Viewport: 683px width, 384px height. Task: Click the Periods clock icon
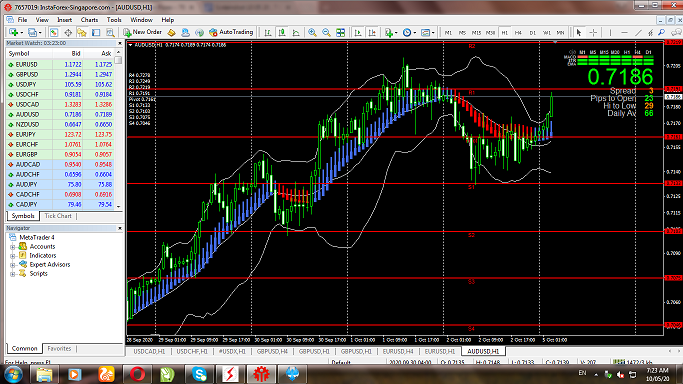tap(407, 32)
